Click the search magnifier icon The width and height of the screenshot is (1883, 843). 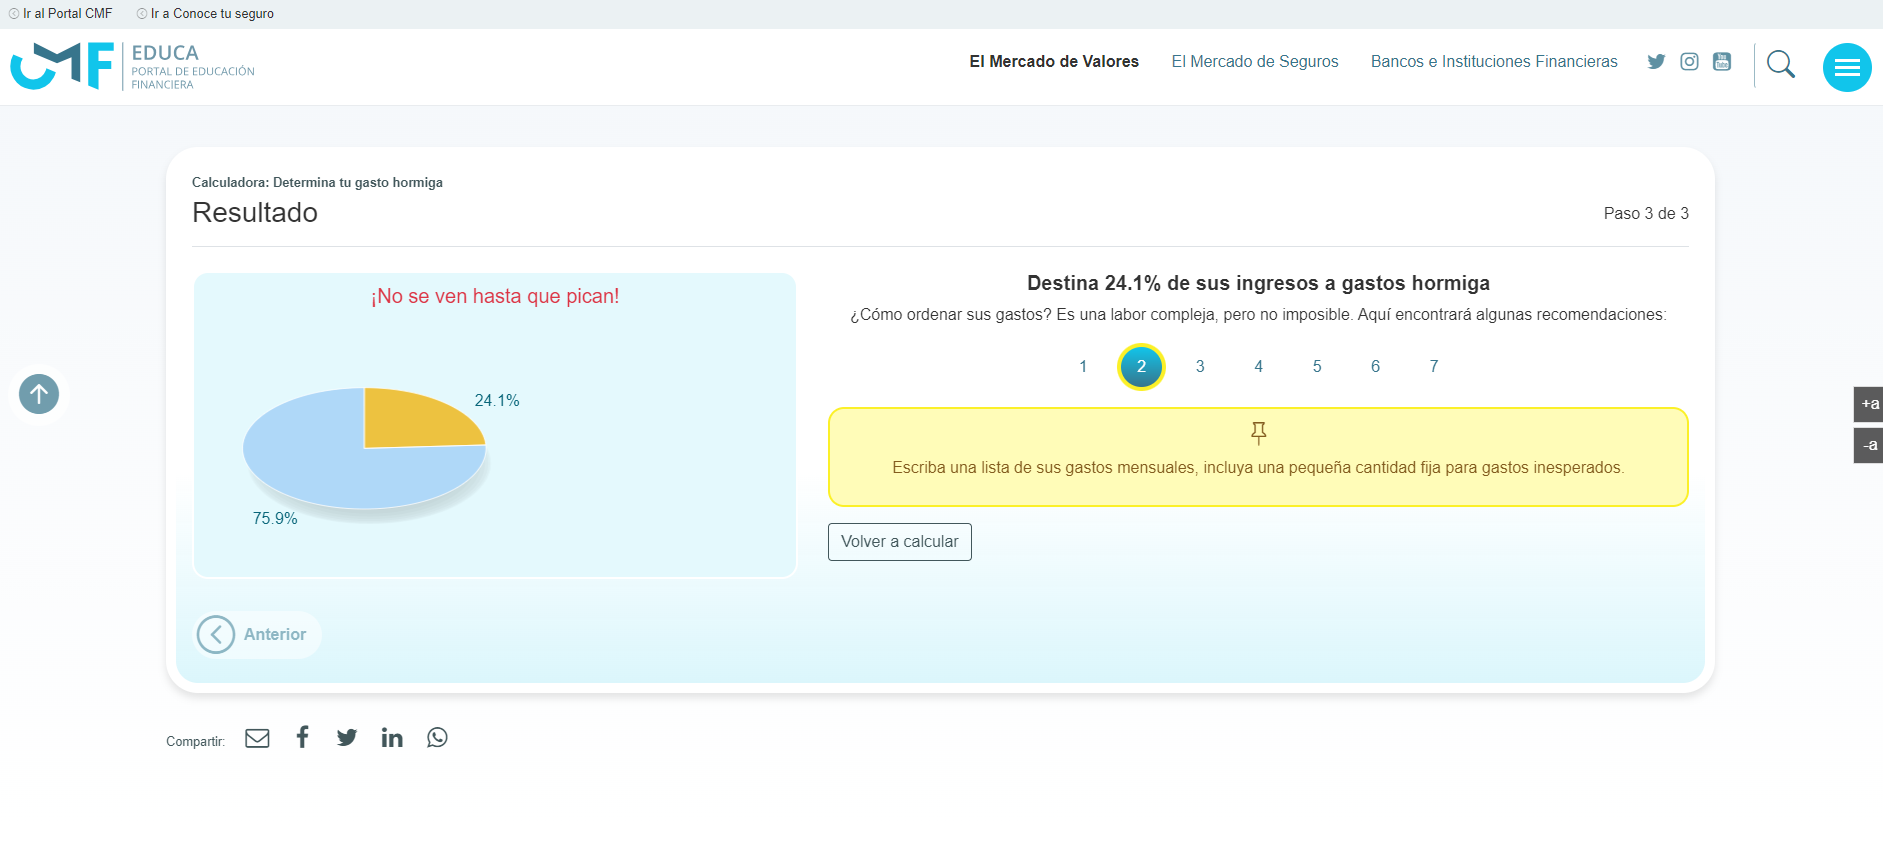pos(1780,65)
